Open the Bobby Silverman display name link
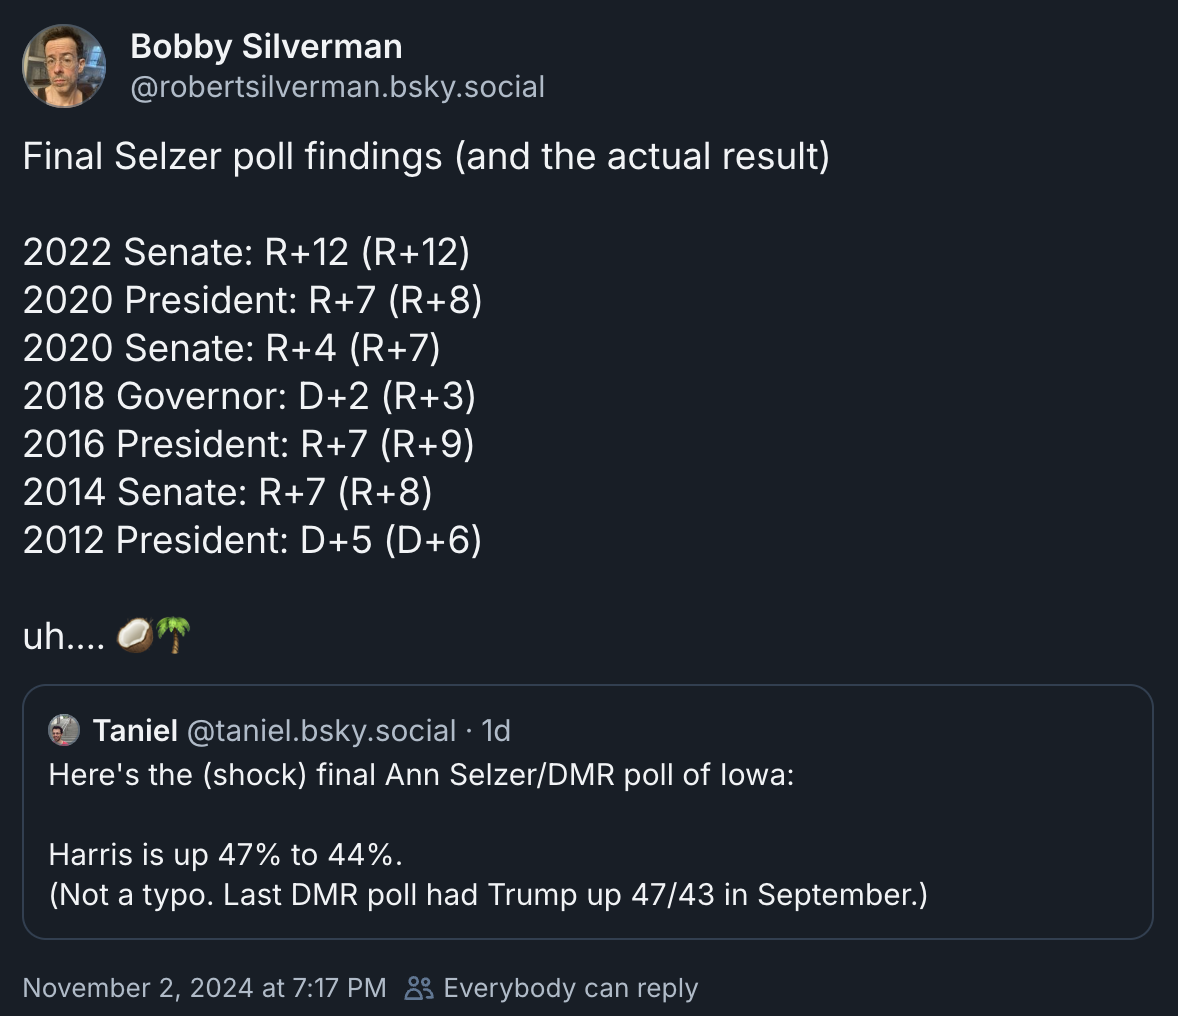This screenshot has width=1178, height=1016. tap(266, 46)
